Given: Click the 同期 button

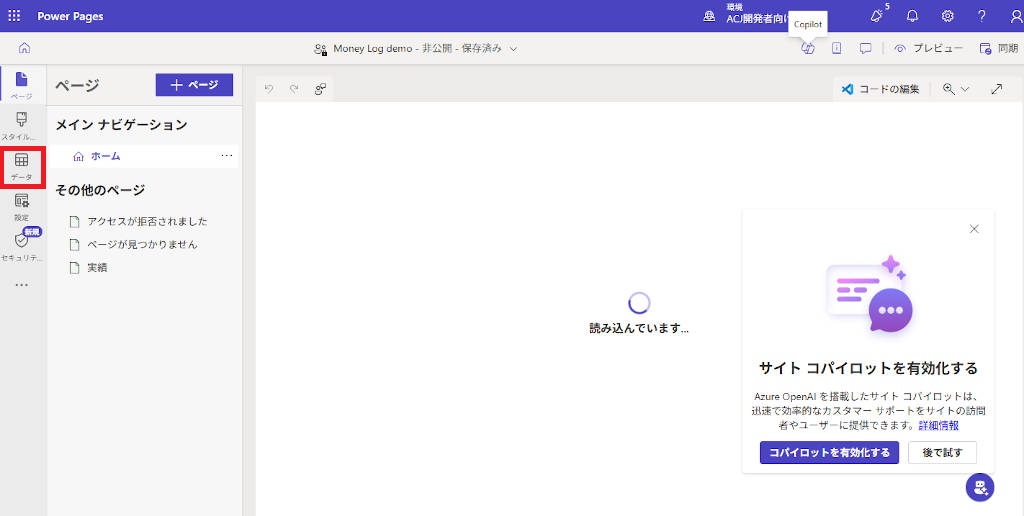Looking at the screenshot, I should [x=999, y=48].
